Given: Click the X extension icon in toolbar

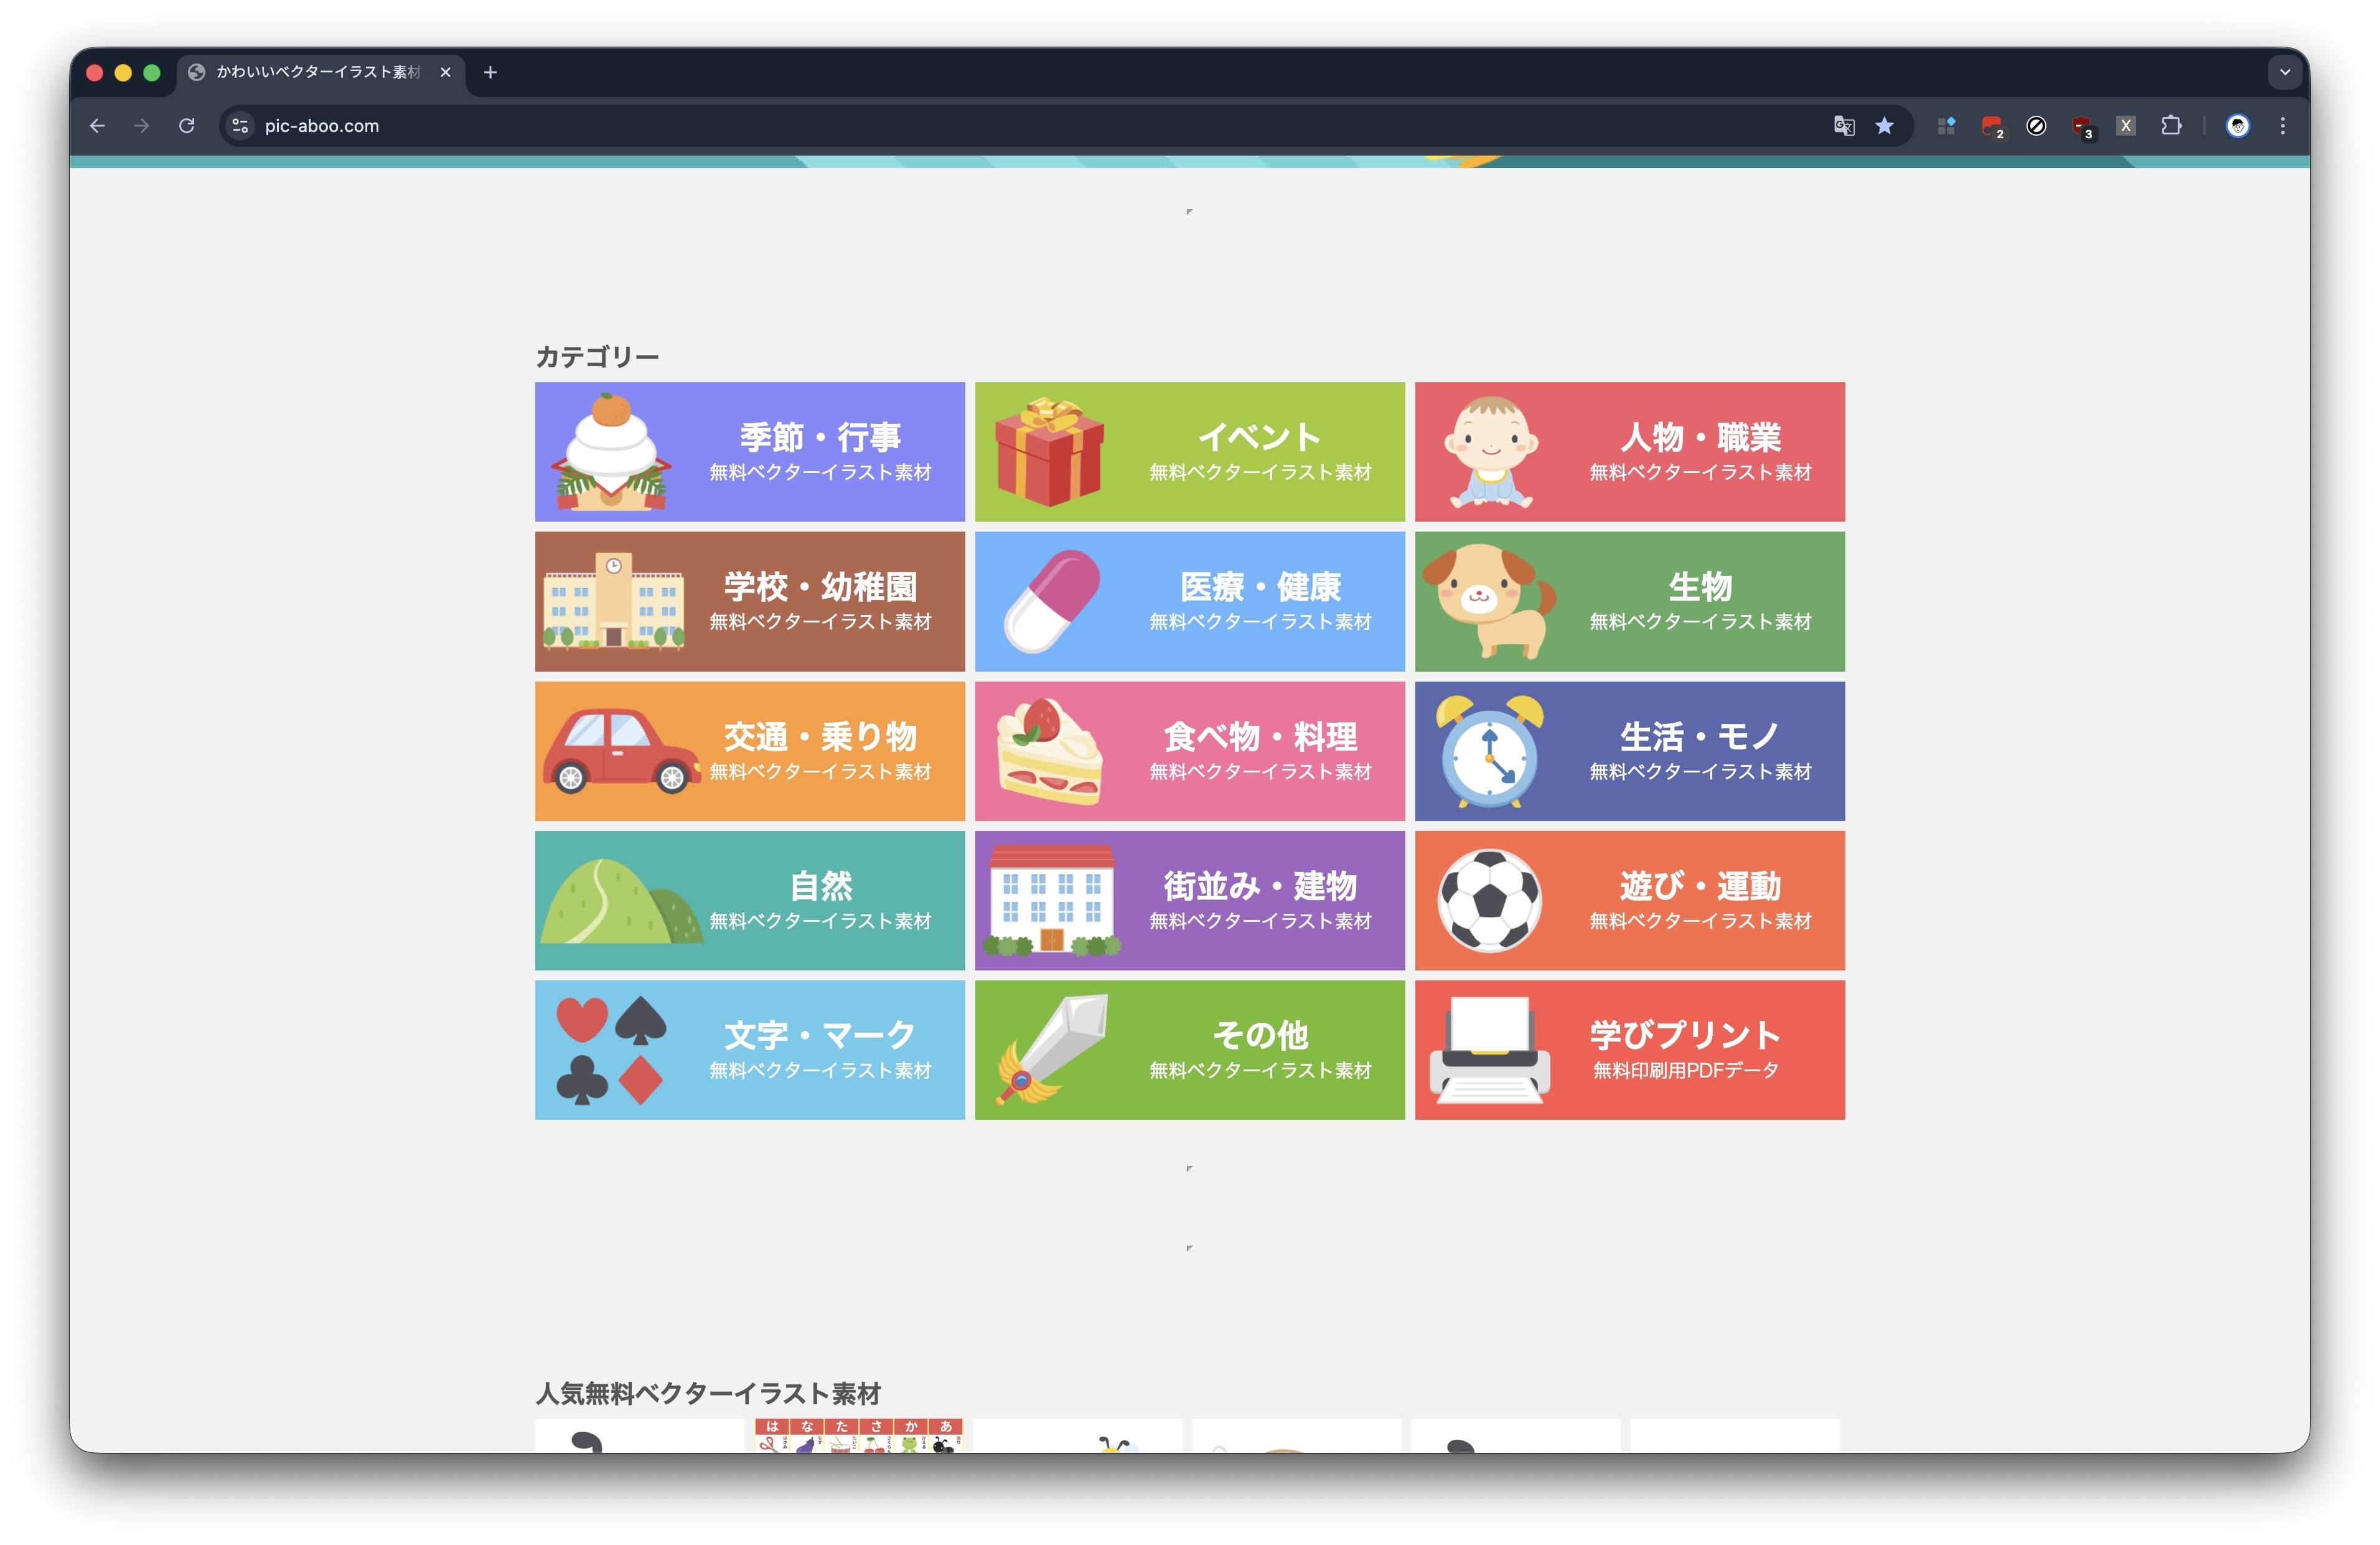Looking at the screenshot, I should click(x=2125, y=126).
